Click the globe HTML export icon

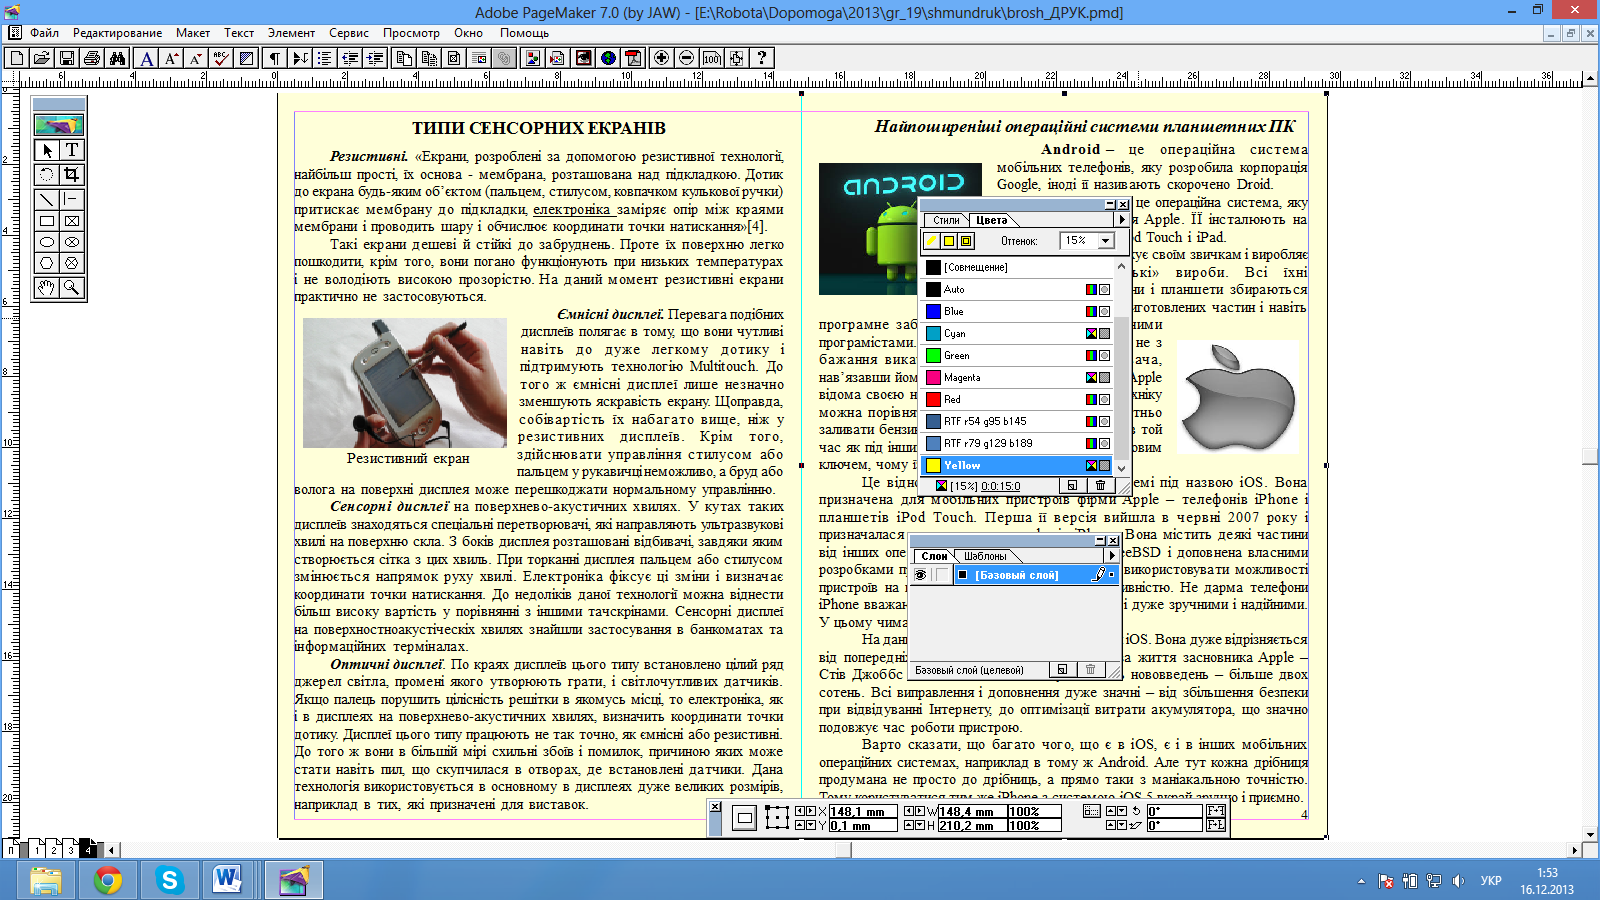click(608, 58)
